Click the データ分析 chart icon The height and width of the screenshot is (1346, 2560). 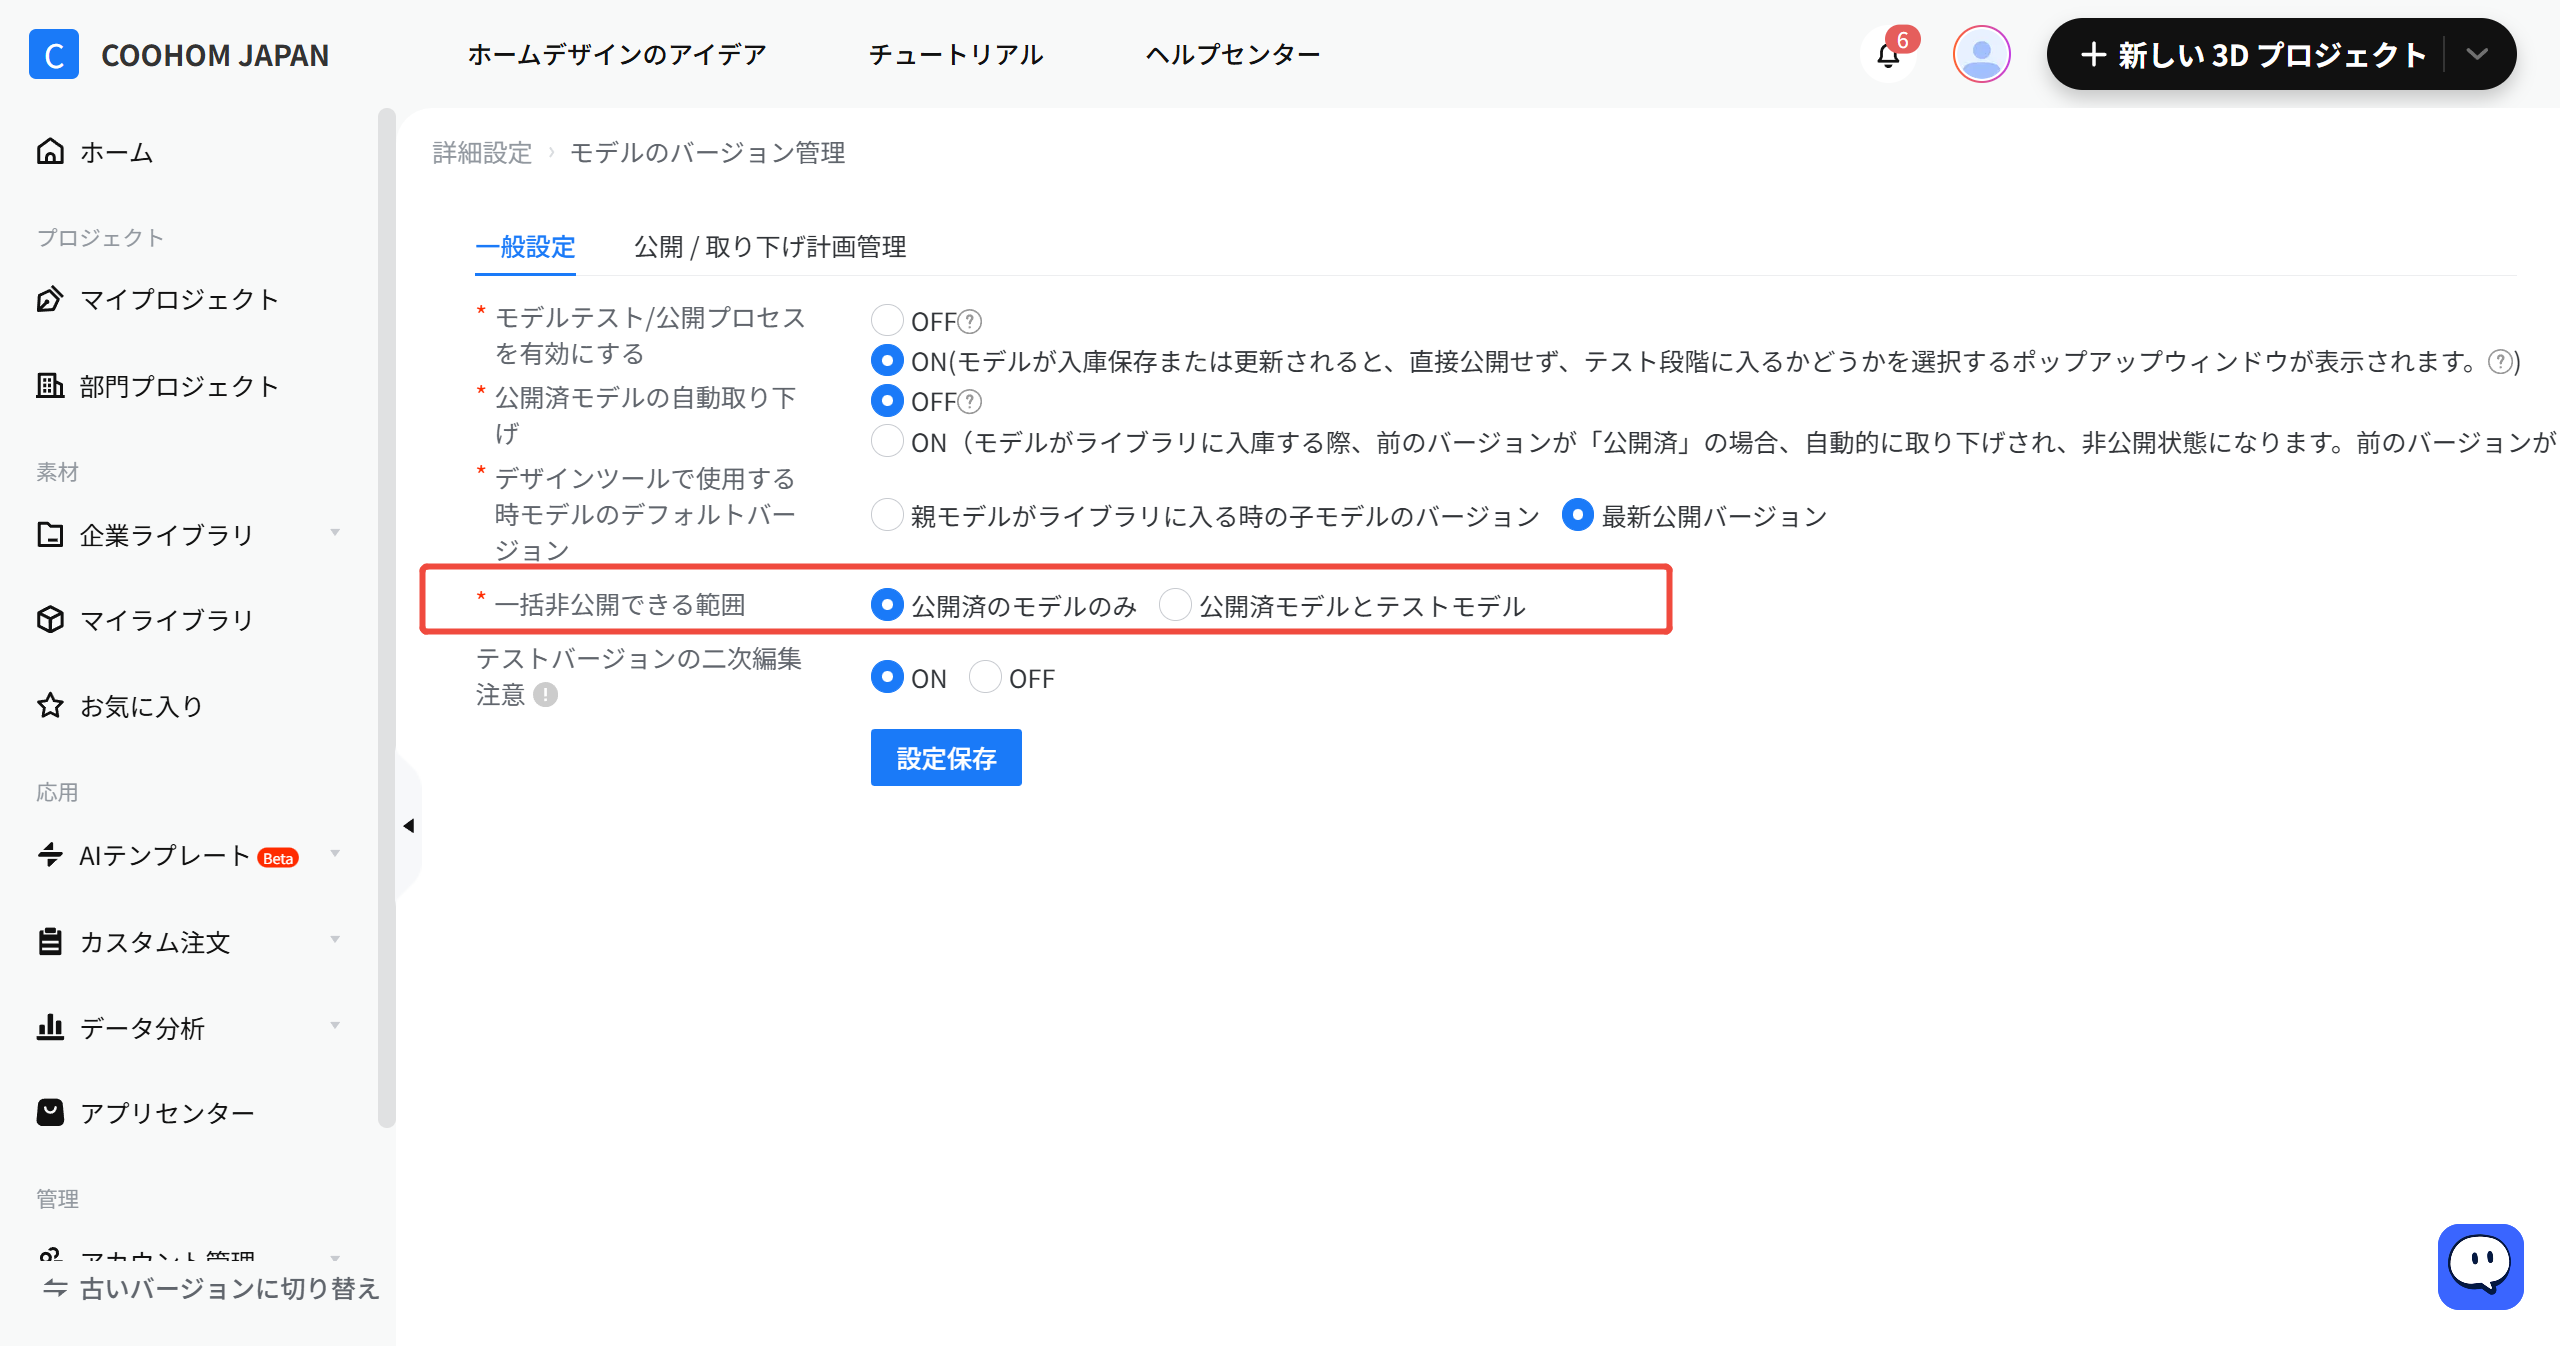click(50, 1027)
